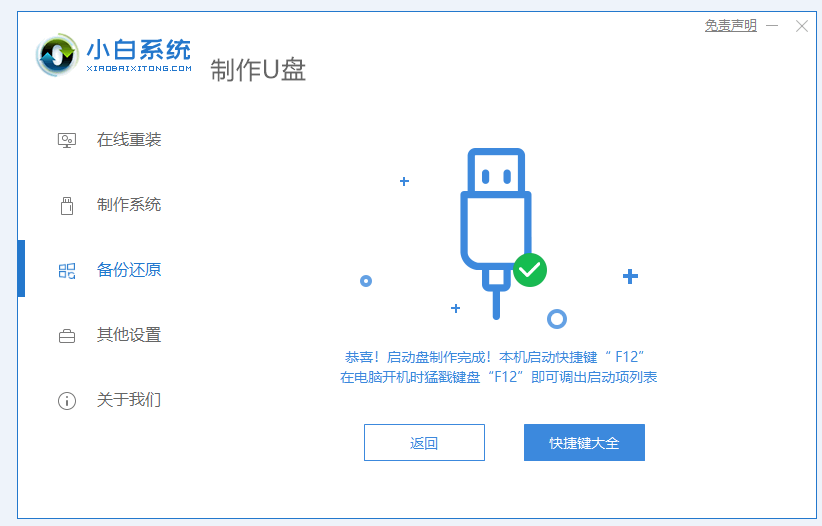
Task: Click the XIAOBAIXITONG.COM brand text
Action: 139,68
